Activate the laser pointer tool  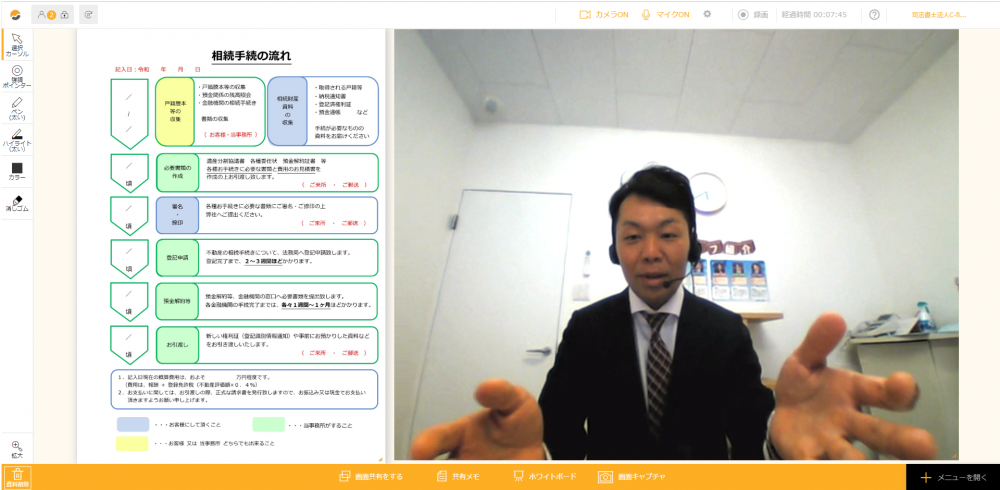[17, 77]
